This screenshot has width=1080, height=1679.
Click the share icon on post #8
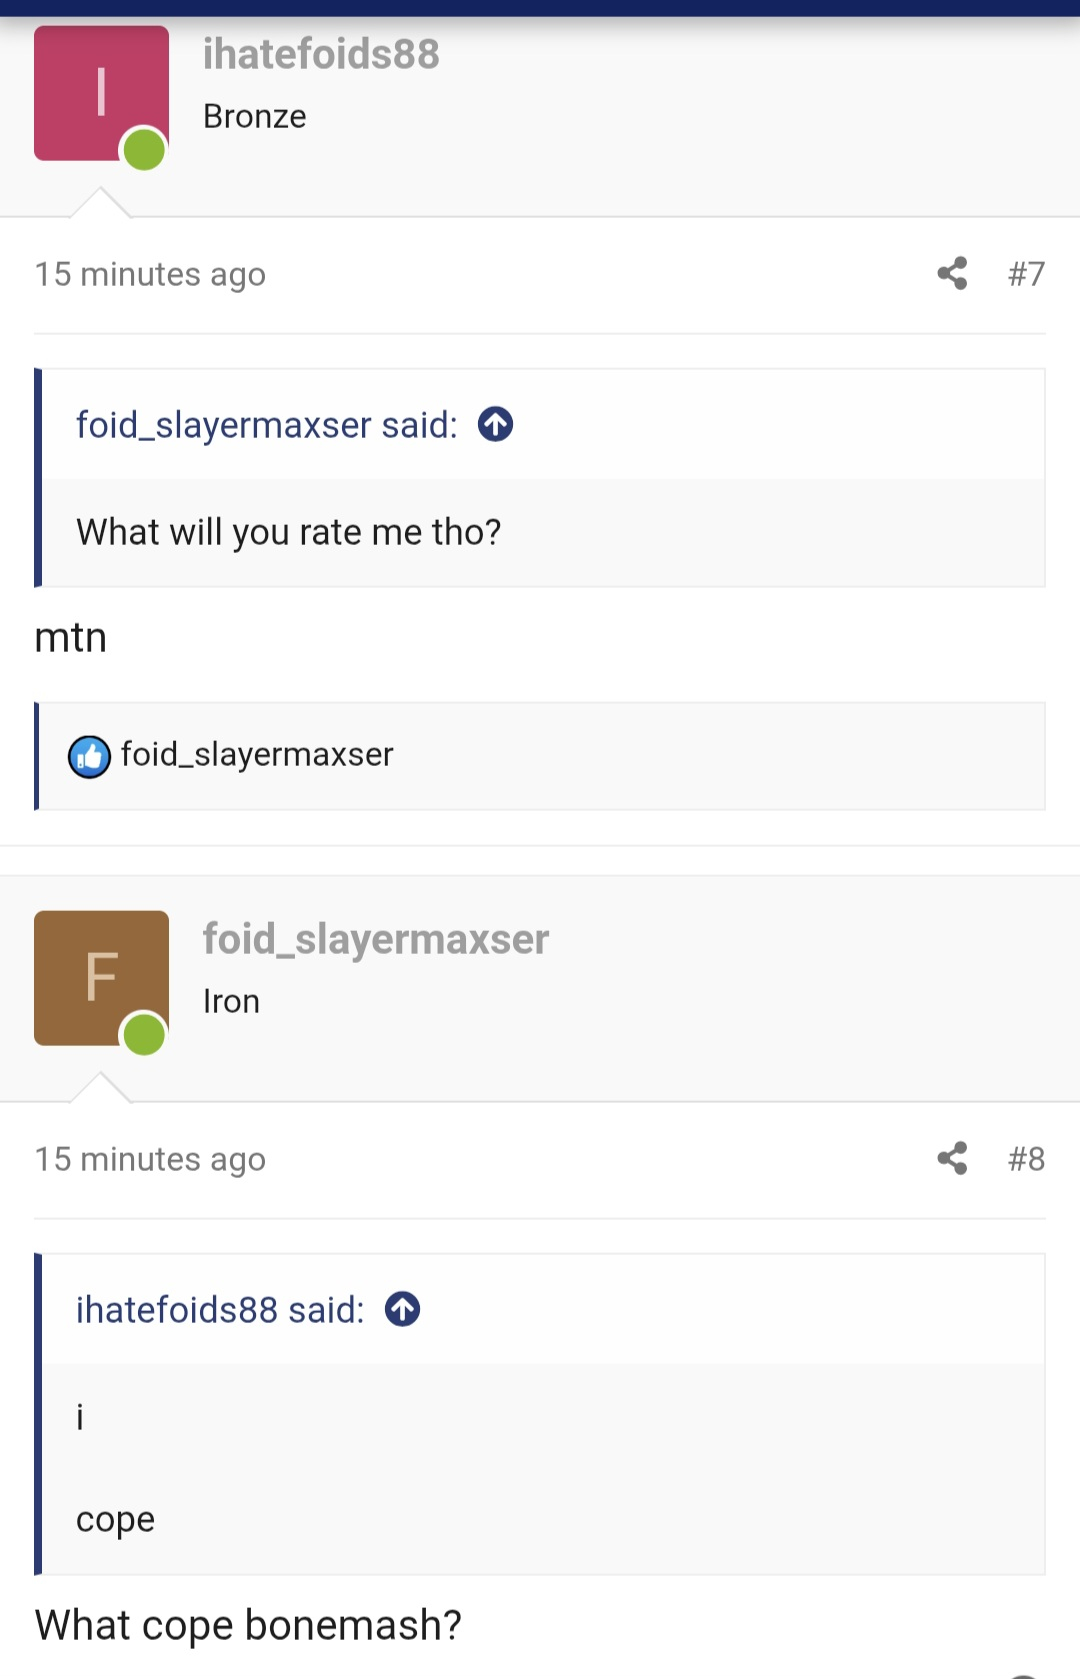[952, 1158]
